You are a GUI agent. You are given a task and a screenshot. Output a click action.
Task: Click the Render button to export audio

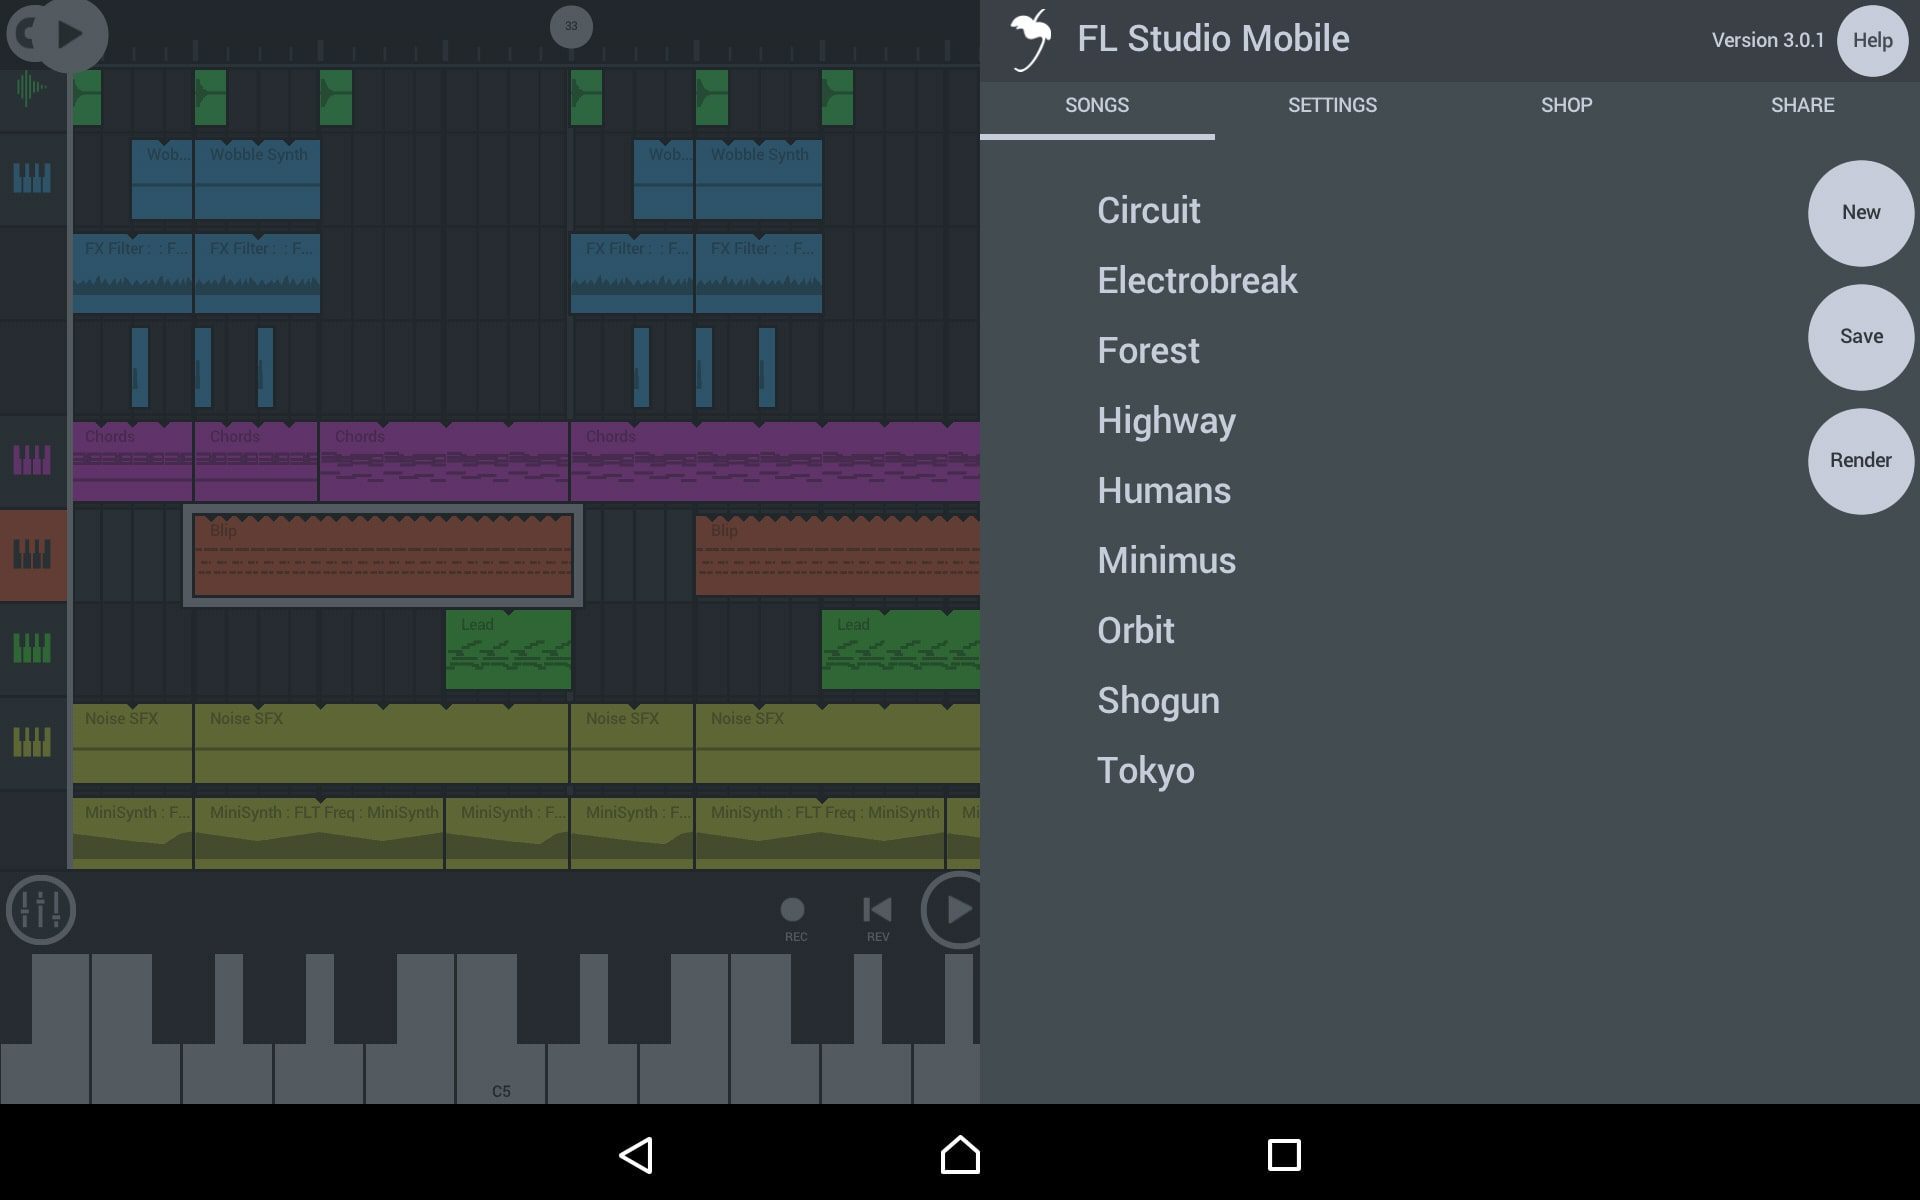pyautogui.click(x=1861, y=460)
